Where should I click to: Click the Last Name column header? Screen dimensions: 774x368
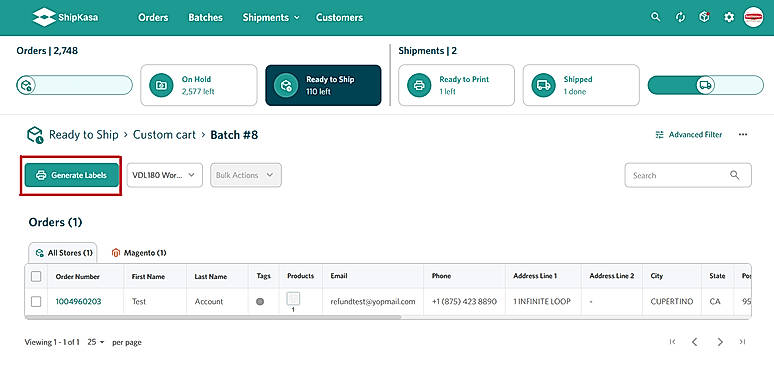211,277
